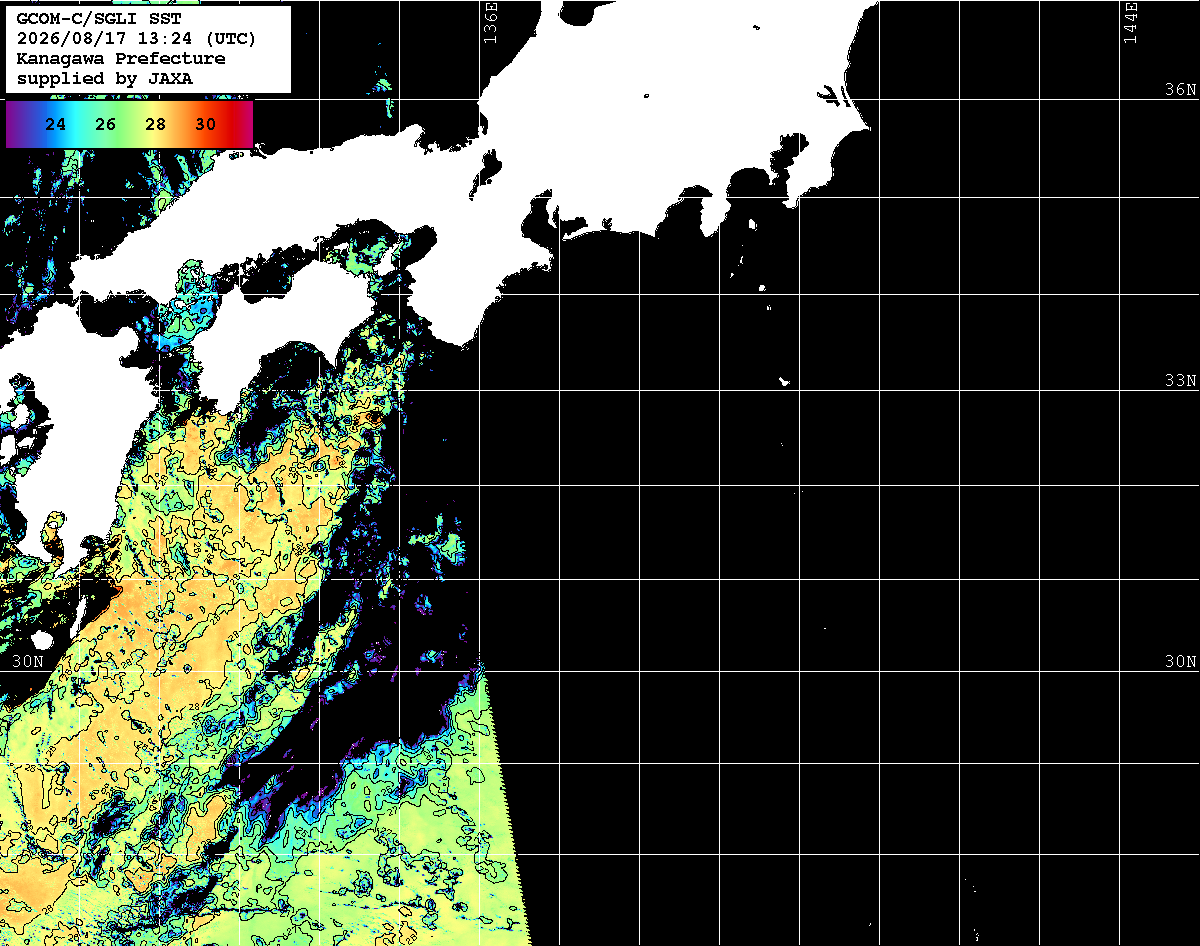
Task: Click the right-side 30N latitude label
Action: pyautogui.click(x=1180, y=661)
